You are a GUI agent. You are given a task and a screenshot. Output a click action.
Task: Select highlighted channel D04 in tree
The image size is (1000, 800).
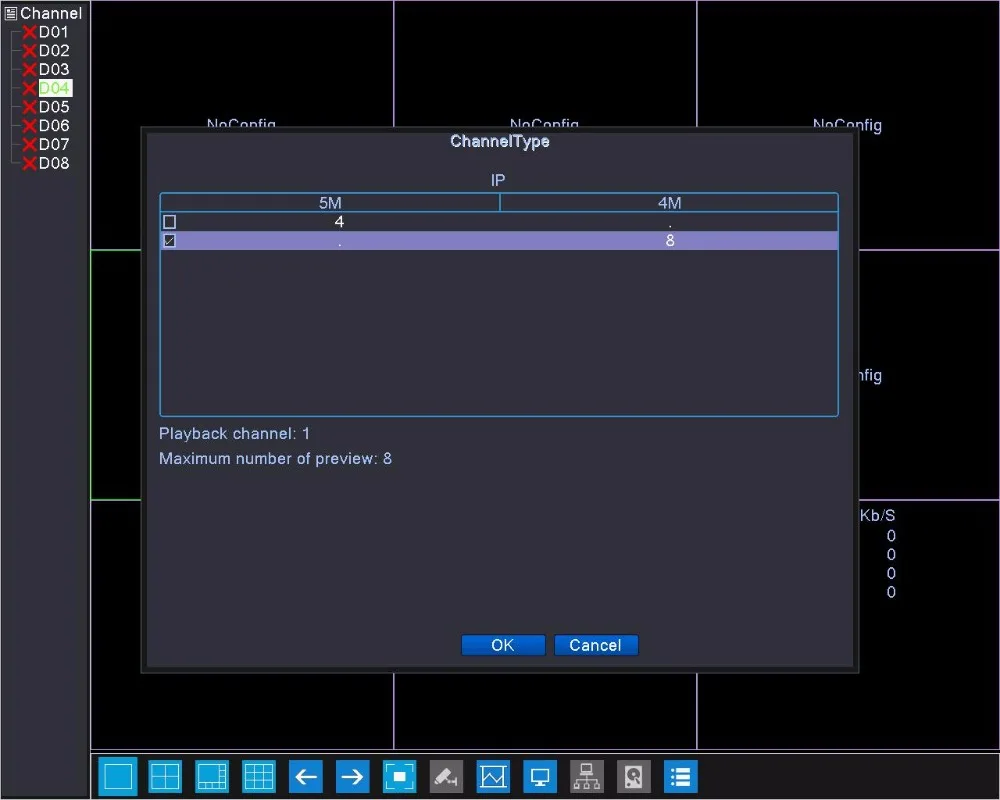pos(55,88)
